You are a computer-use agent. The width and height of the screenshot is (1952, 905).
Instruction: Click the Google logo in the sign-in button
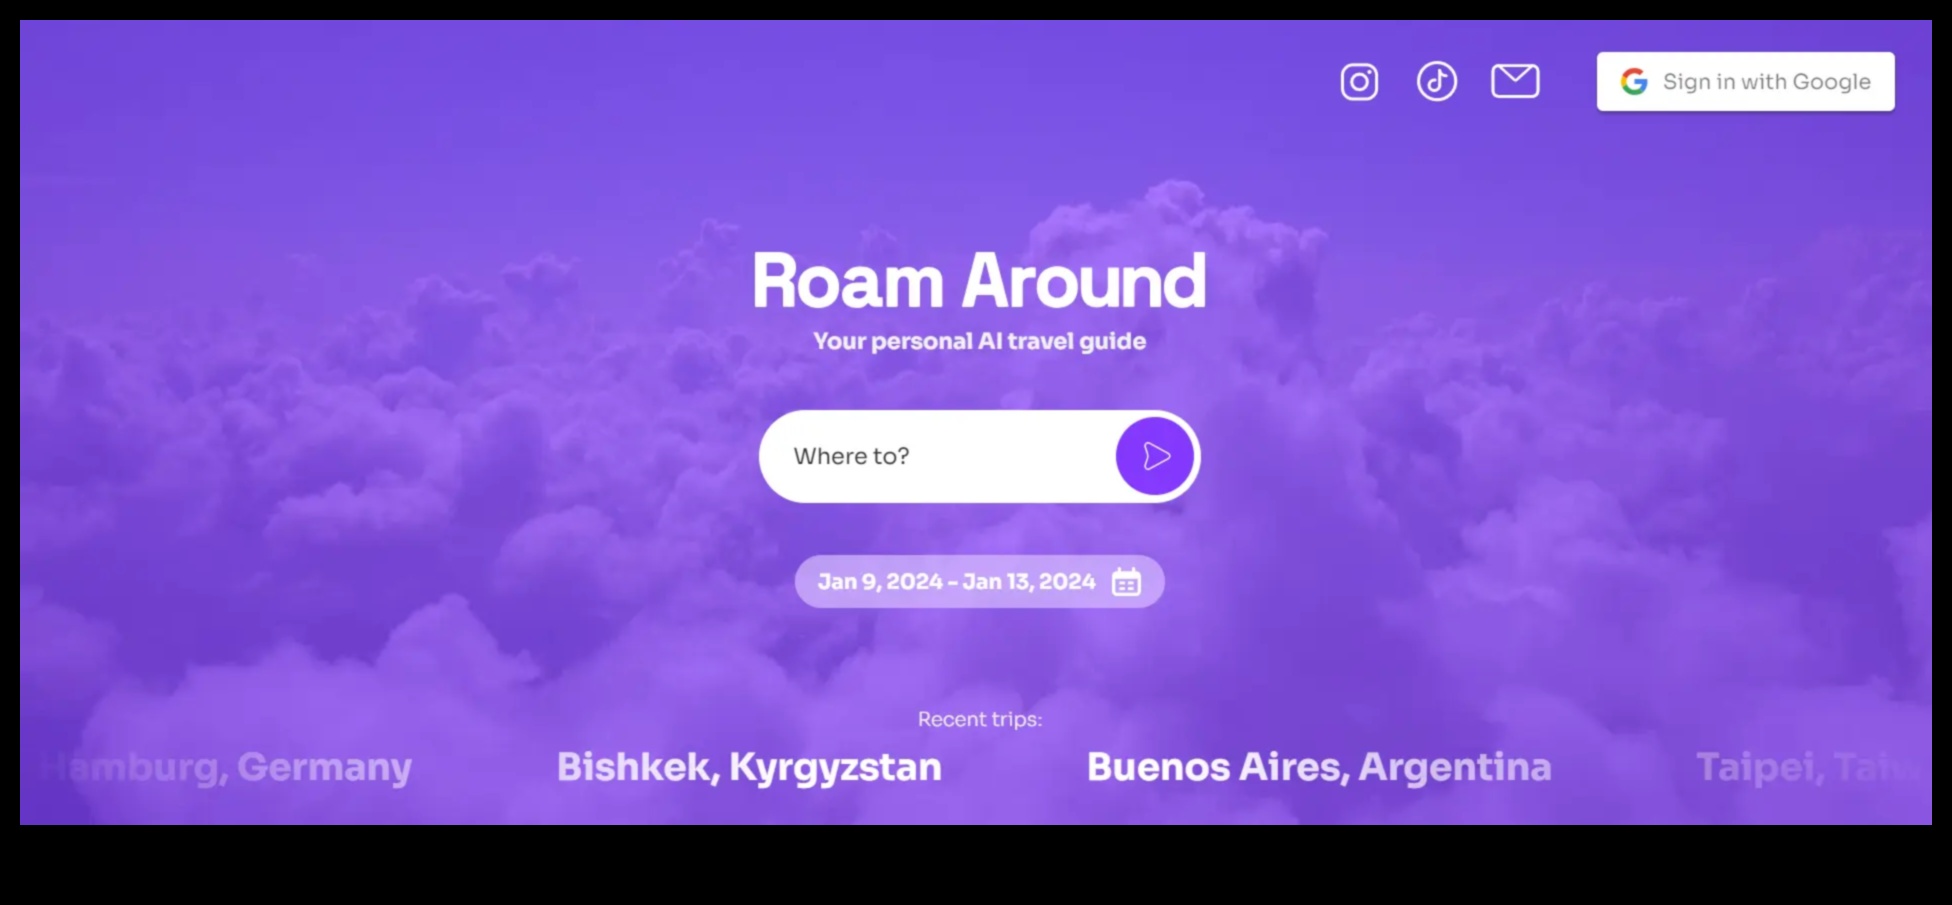[1634, 81]
